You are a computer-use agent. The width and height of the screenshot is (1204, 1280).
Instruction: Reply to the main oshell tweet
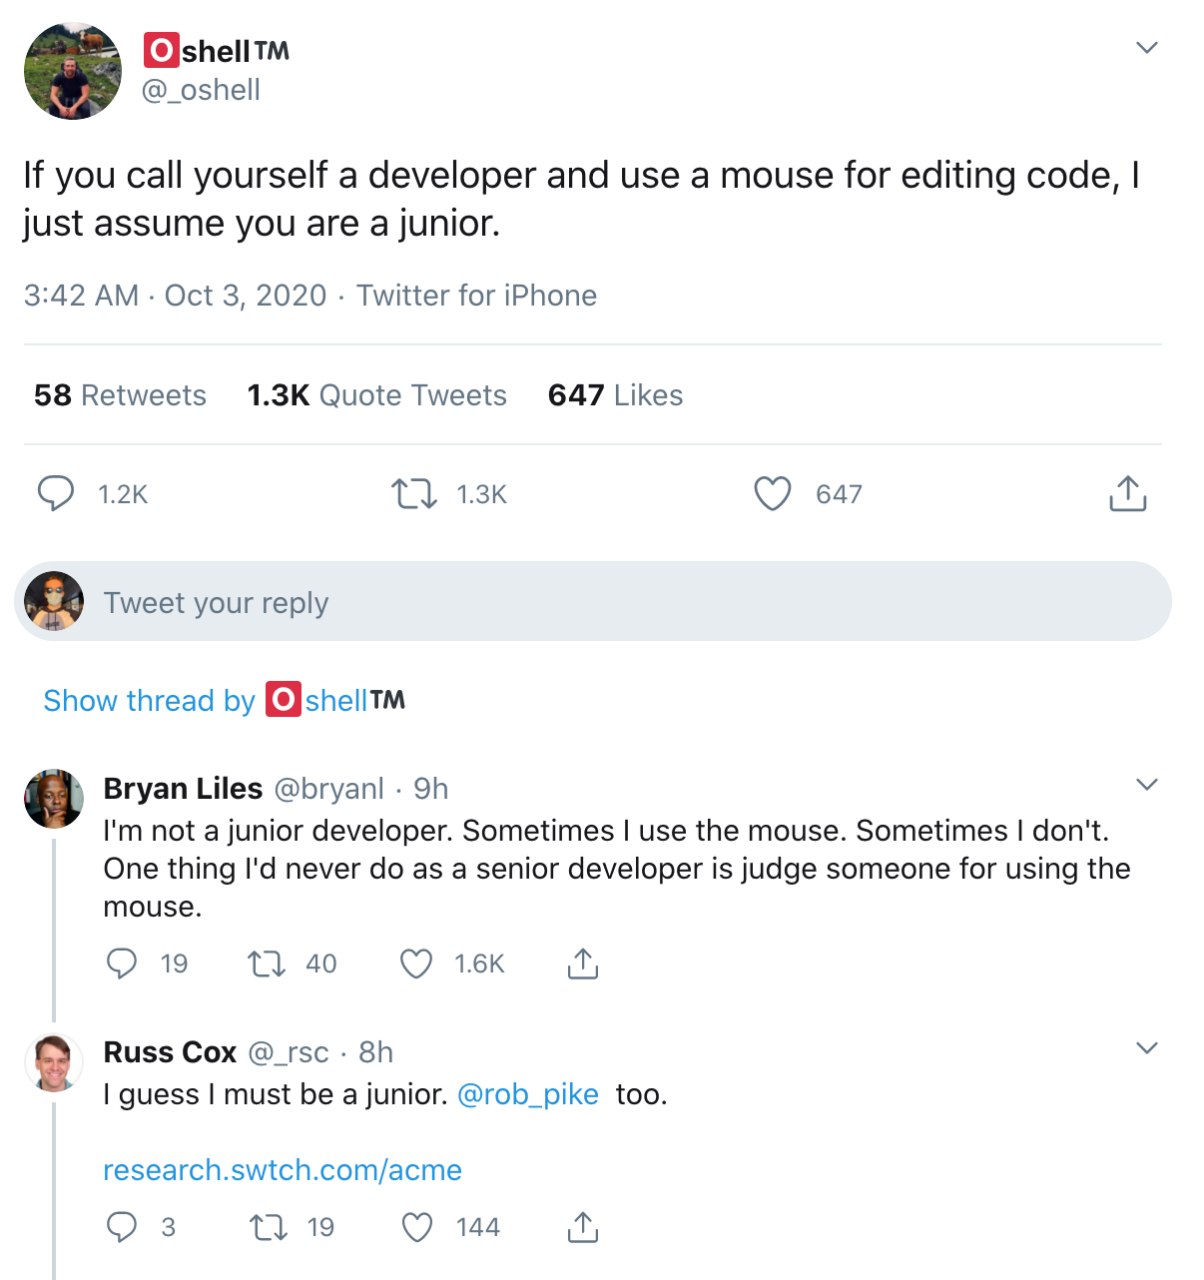(x=56, y=494)
